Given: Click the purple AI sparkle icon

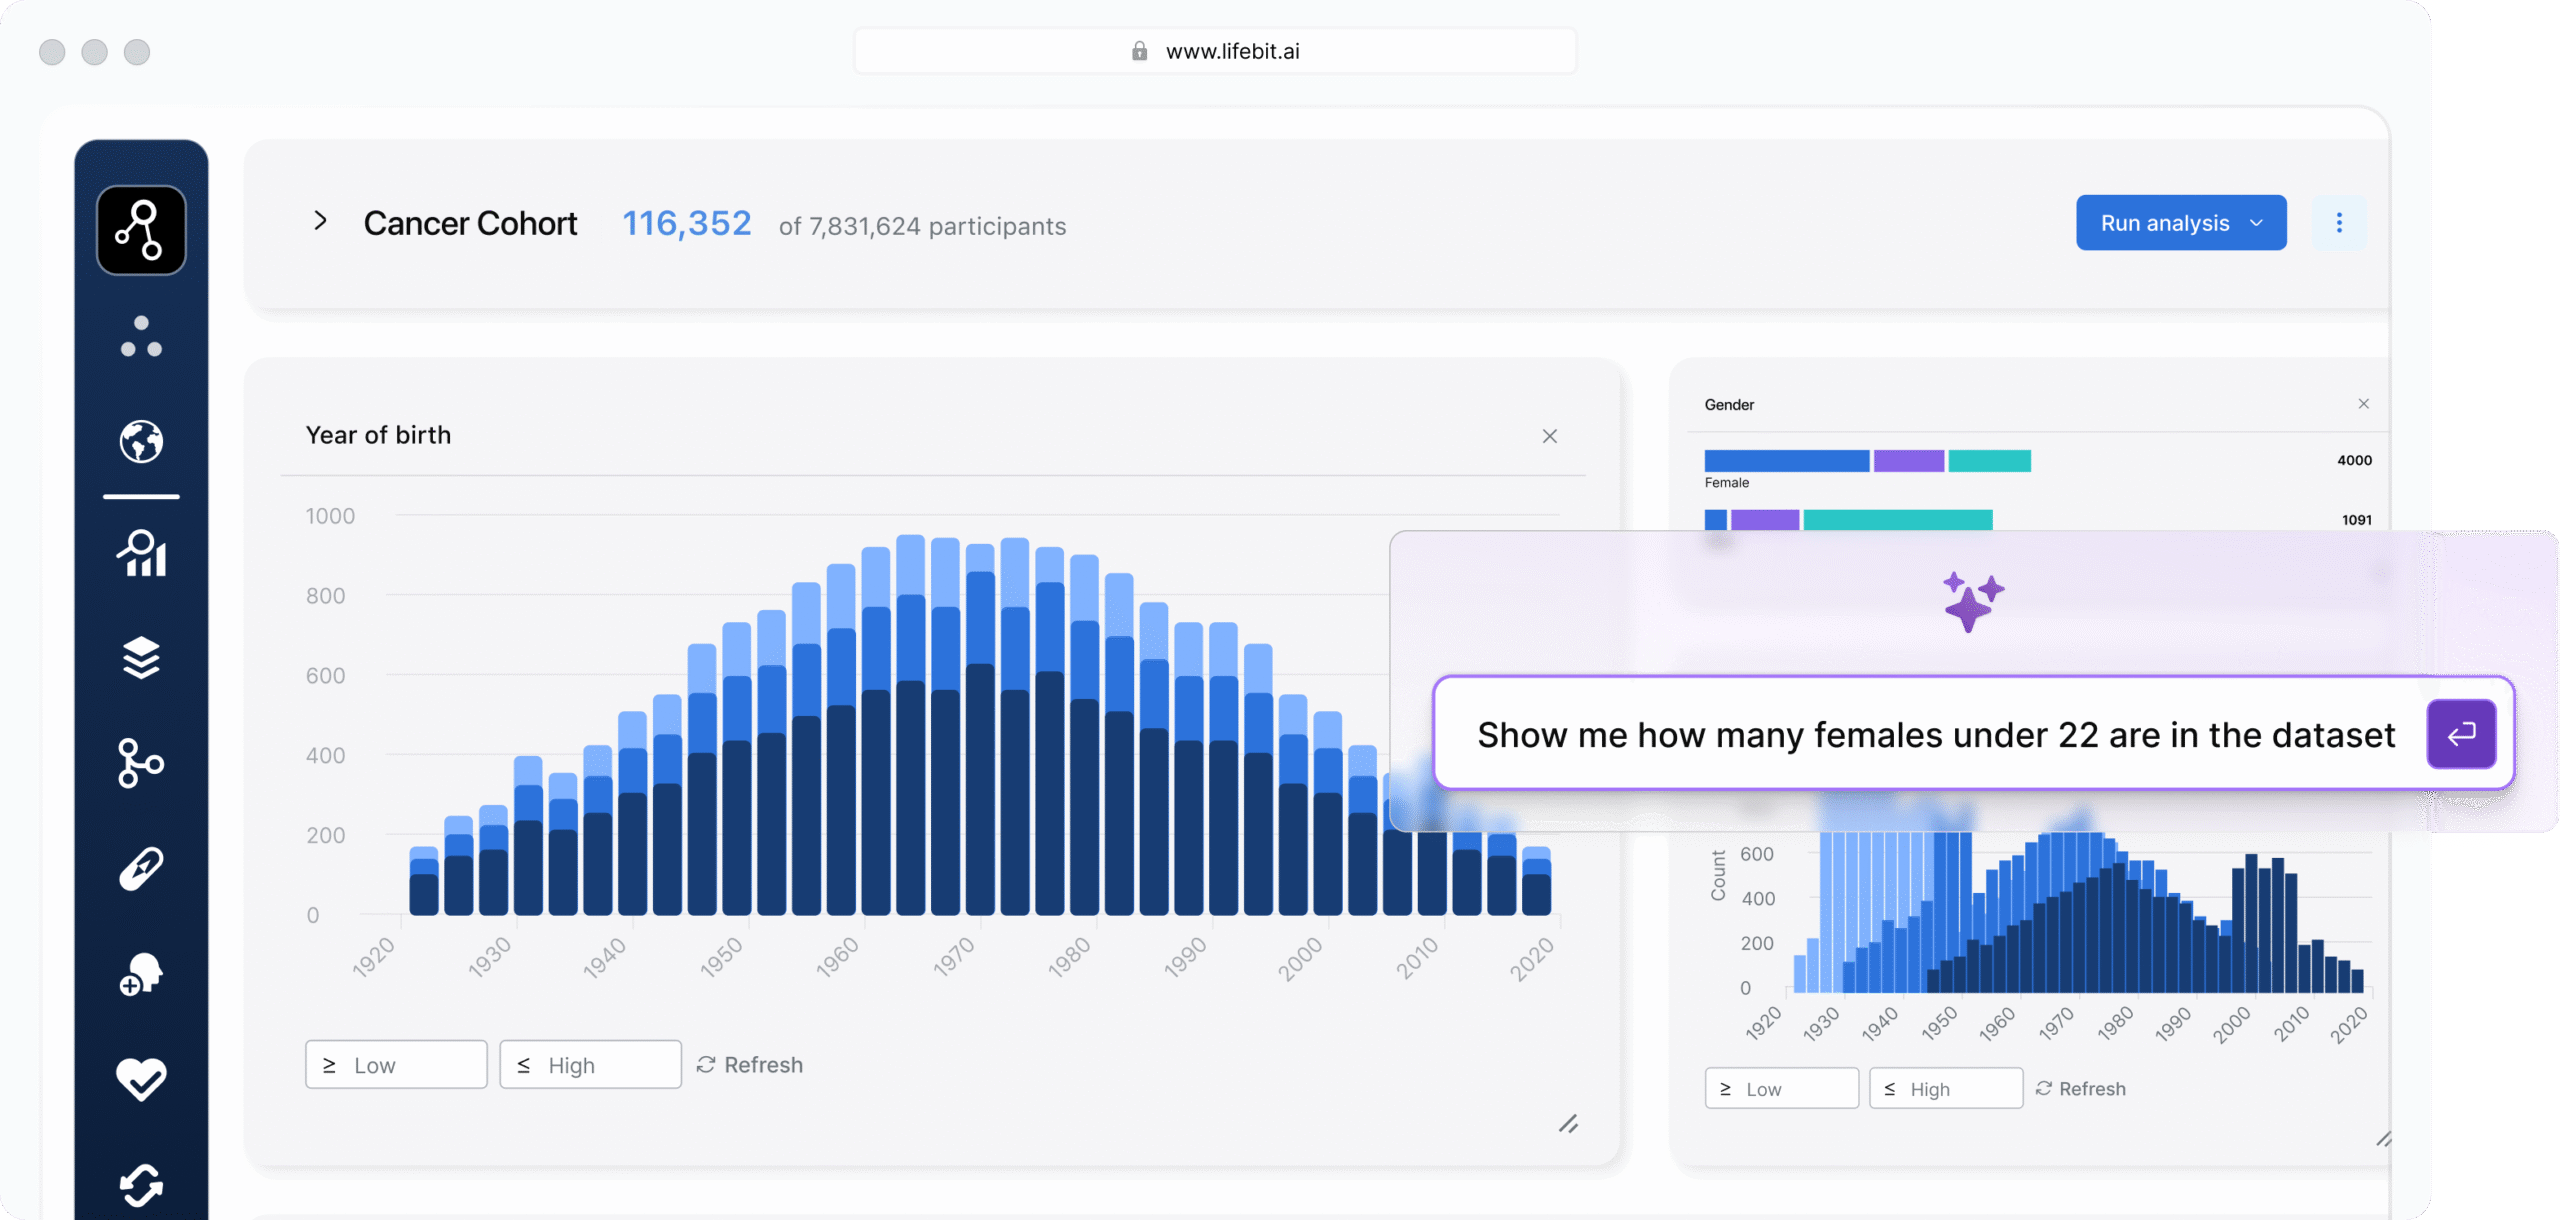Looking at the screenshot, I should (1973, 602).
